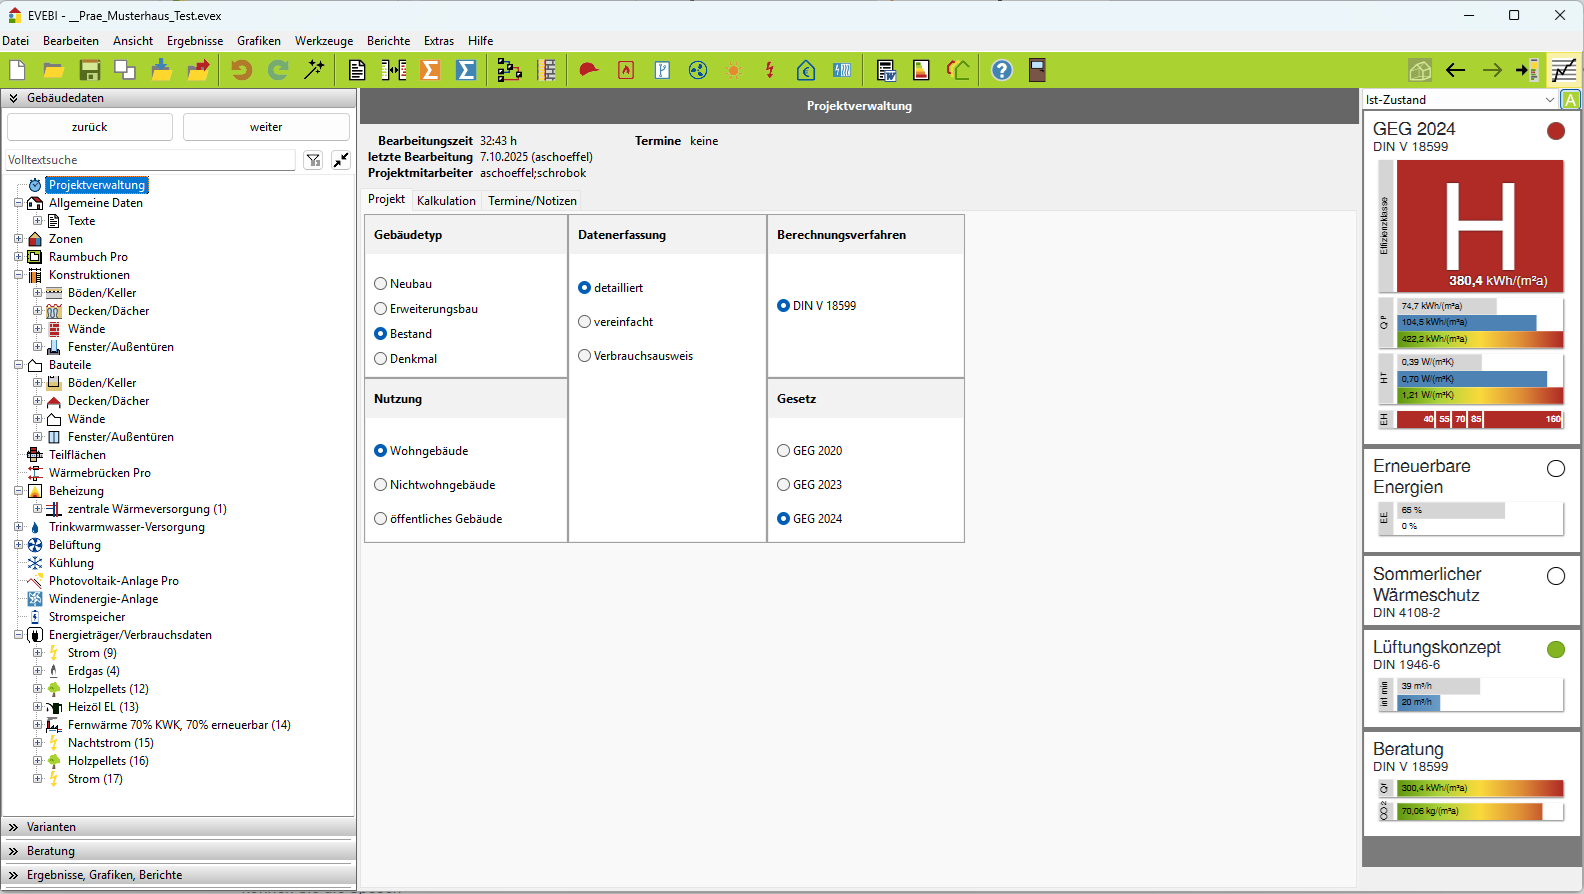This screenshot has height=894, width=1584.
Task: Click the undo arrow in toolbar
Action: tap(241, 70)
